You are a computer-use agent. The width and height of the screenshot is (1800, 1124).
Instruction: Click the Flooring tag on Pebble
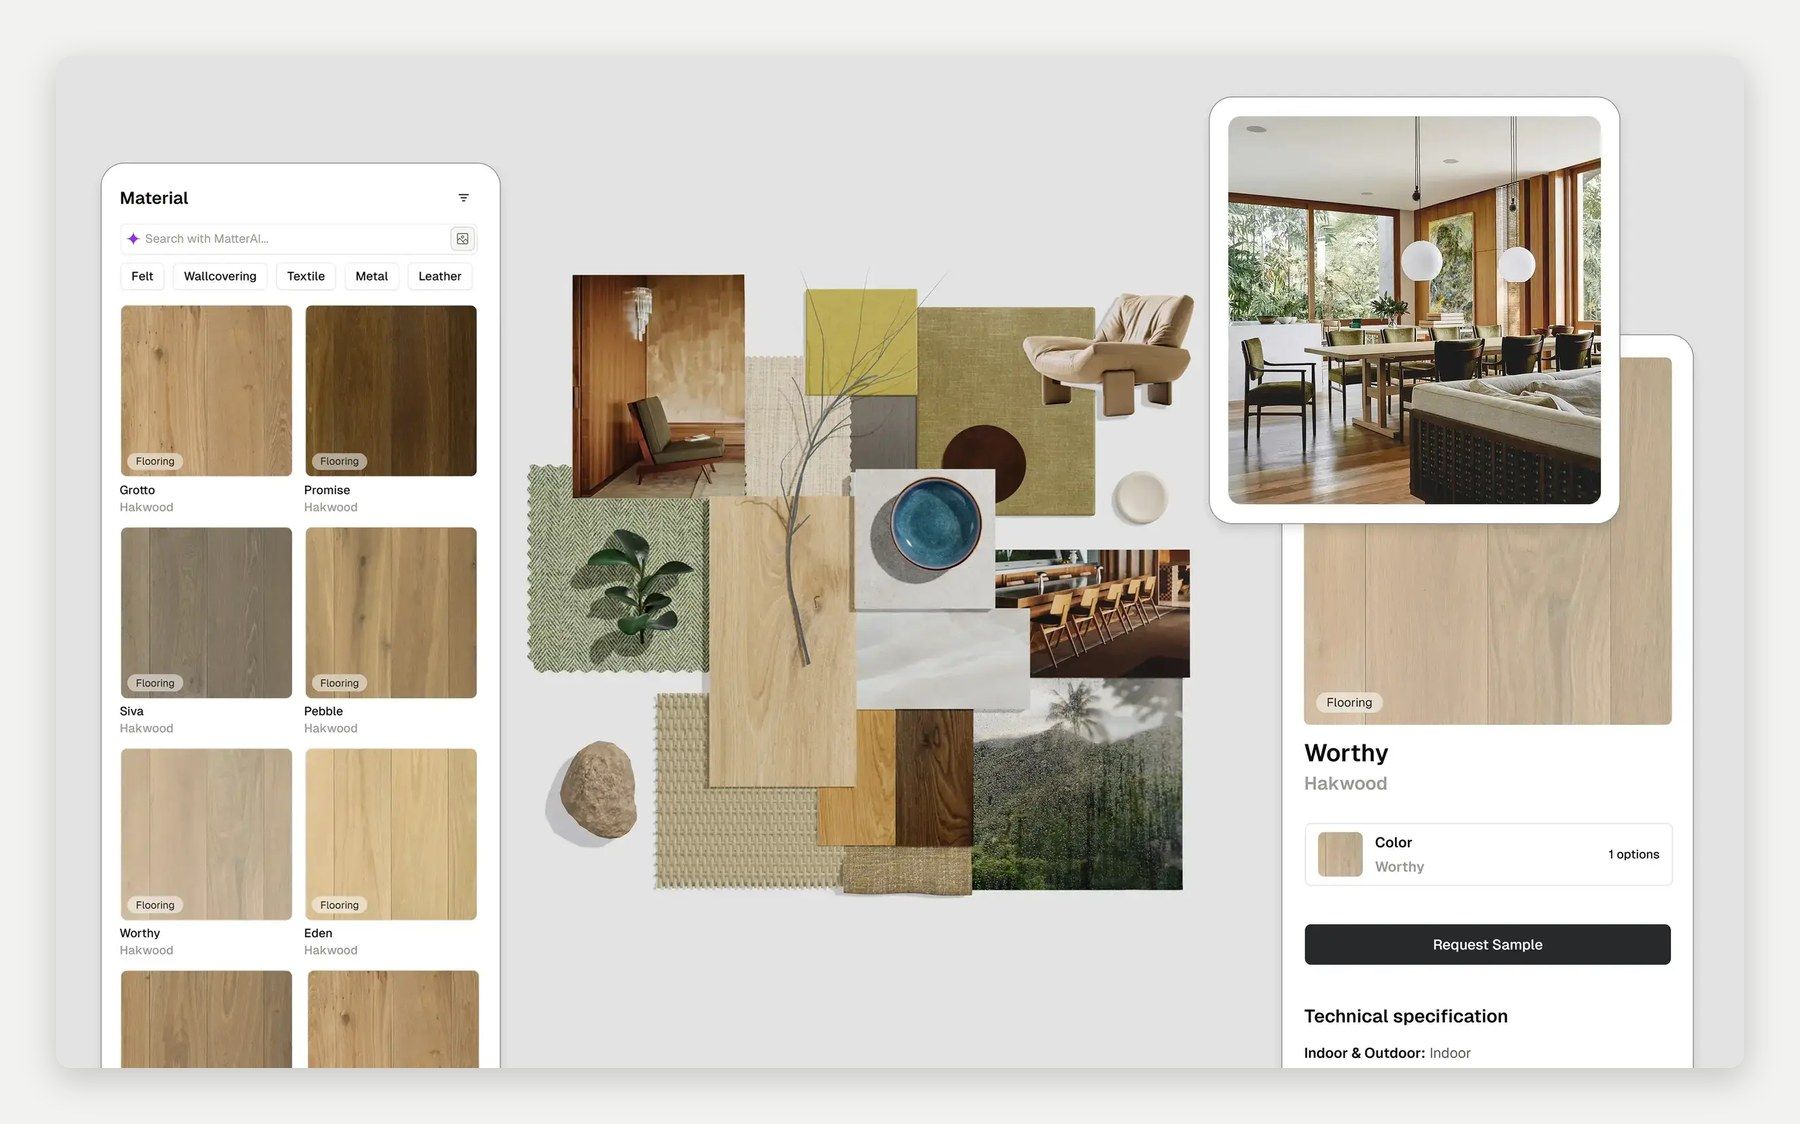(339, 683)
